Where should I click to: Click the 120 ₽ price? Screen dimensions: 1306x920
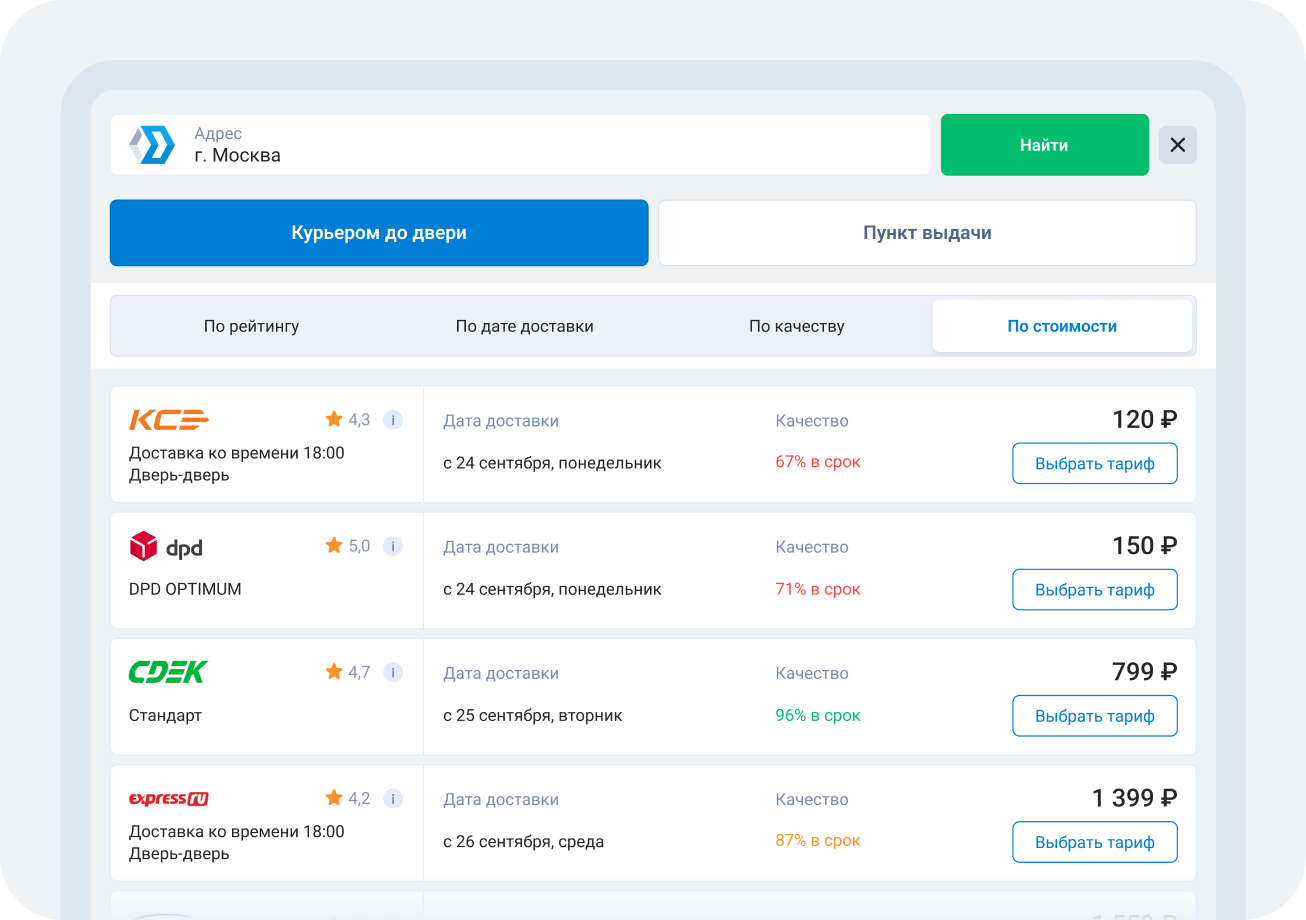coord(1145,420)
